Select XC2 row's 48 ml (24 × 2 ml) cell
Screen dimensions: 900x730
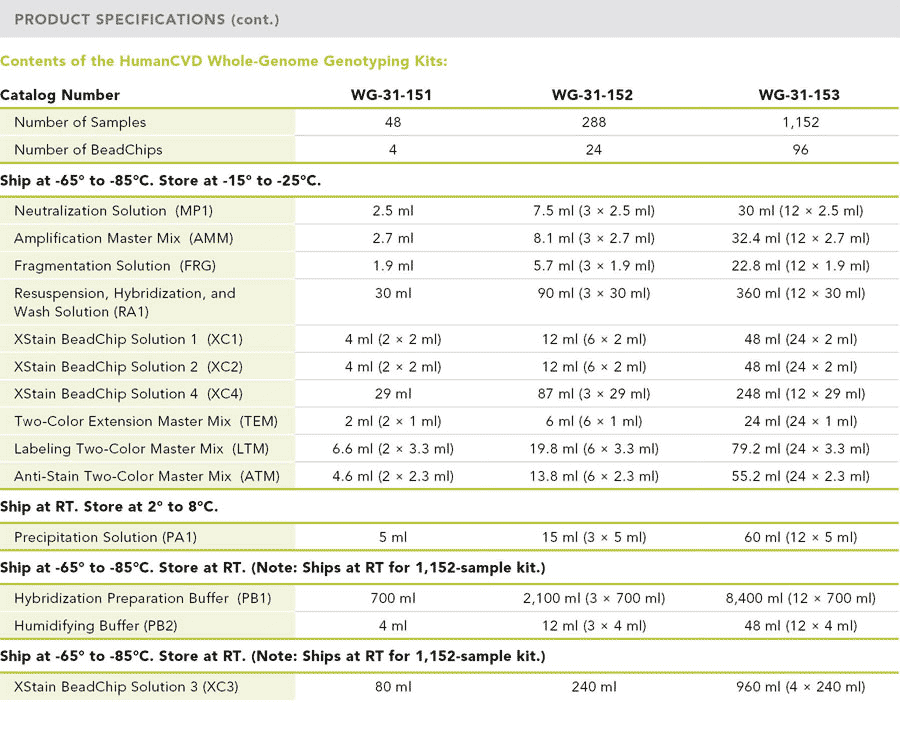click(x=801, y=367)
